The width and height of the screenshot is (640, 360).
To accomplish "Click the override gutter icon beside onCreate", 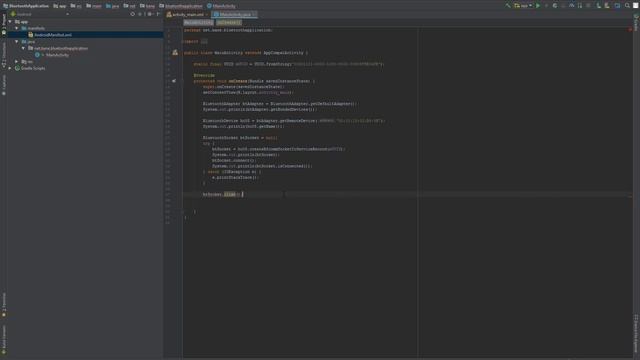I will (x=173, y=81).
